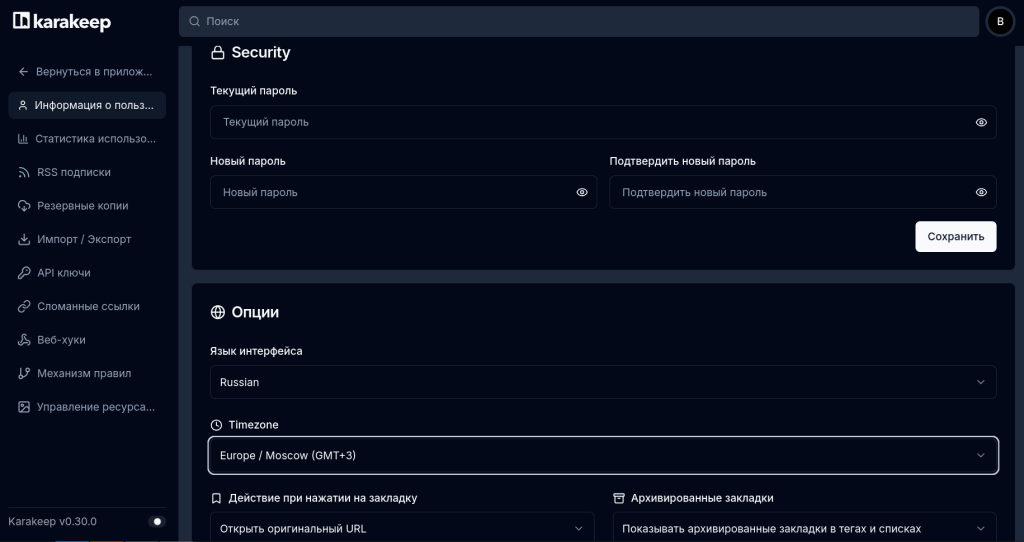Click the Резервные копии cloud icon
The image size is (1024, 542).
pos(24,206)
